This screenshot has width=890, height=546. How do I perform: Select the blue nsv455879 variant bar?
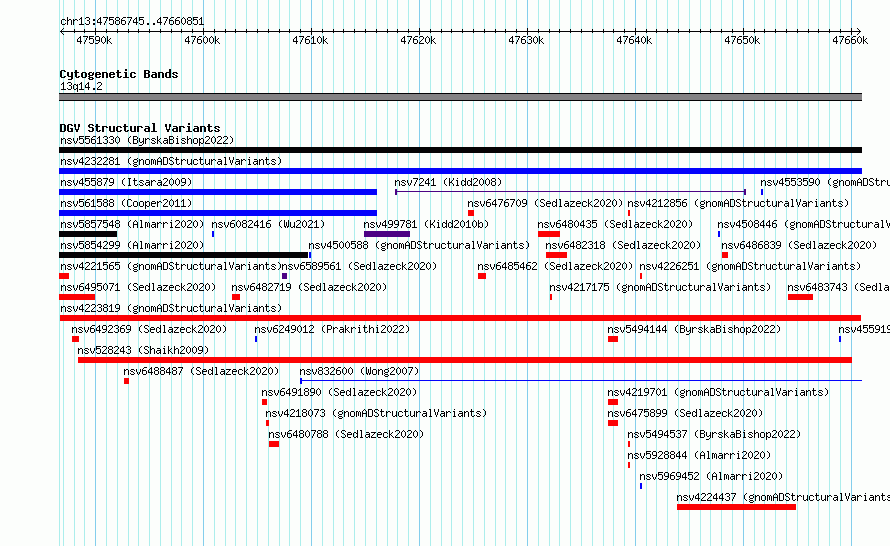click(218, 192)
